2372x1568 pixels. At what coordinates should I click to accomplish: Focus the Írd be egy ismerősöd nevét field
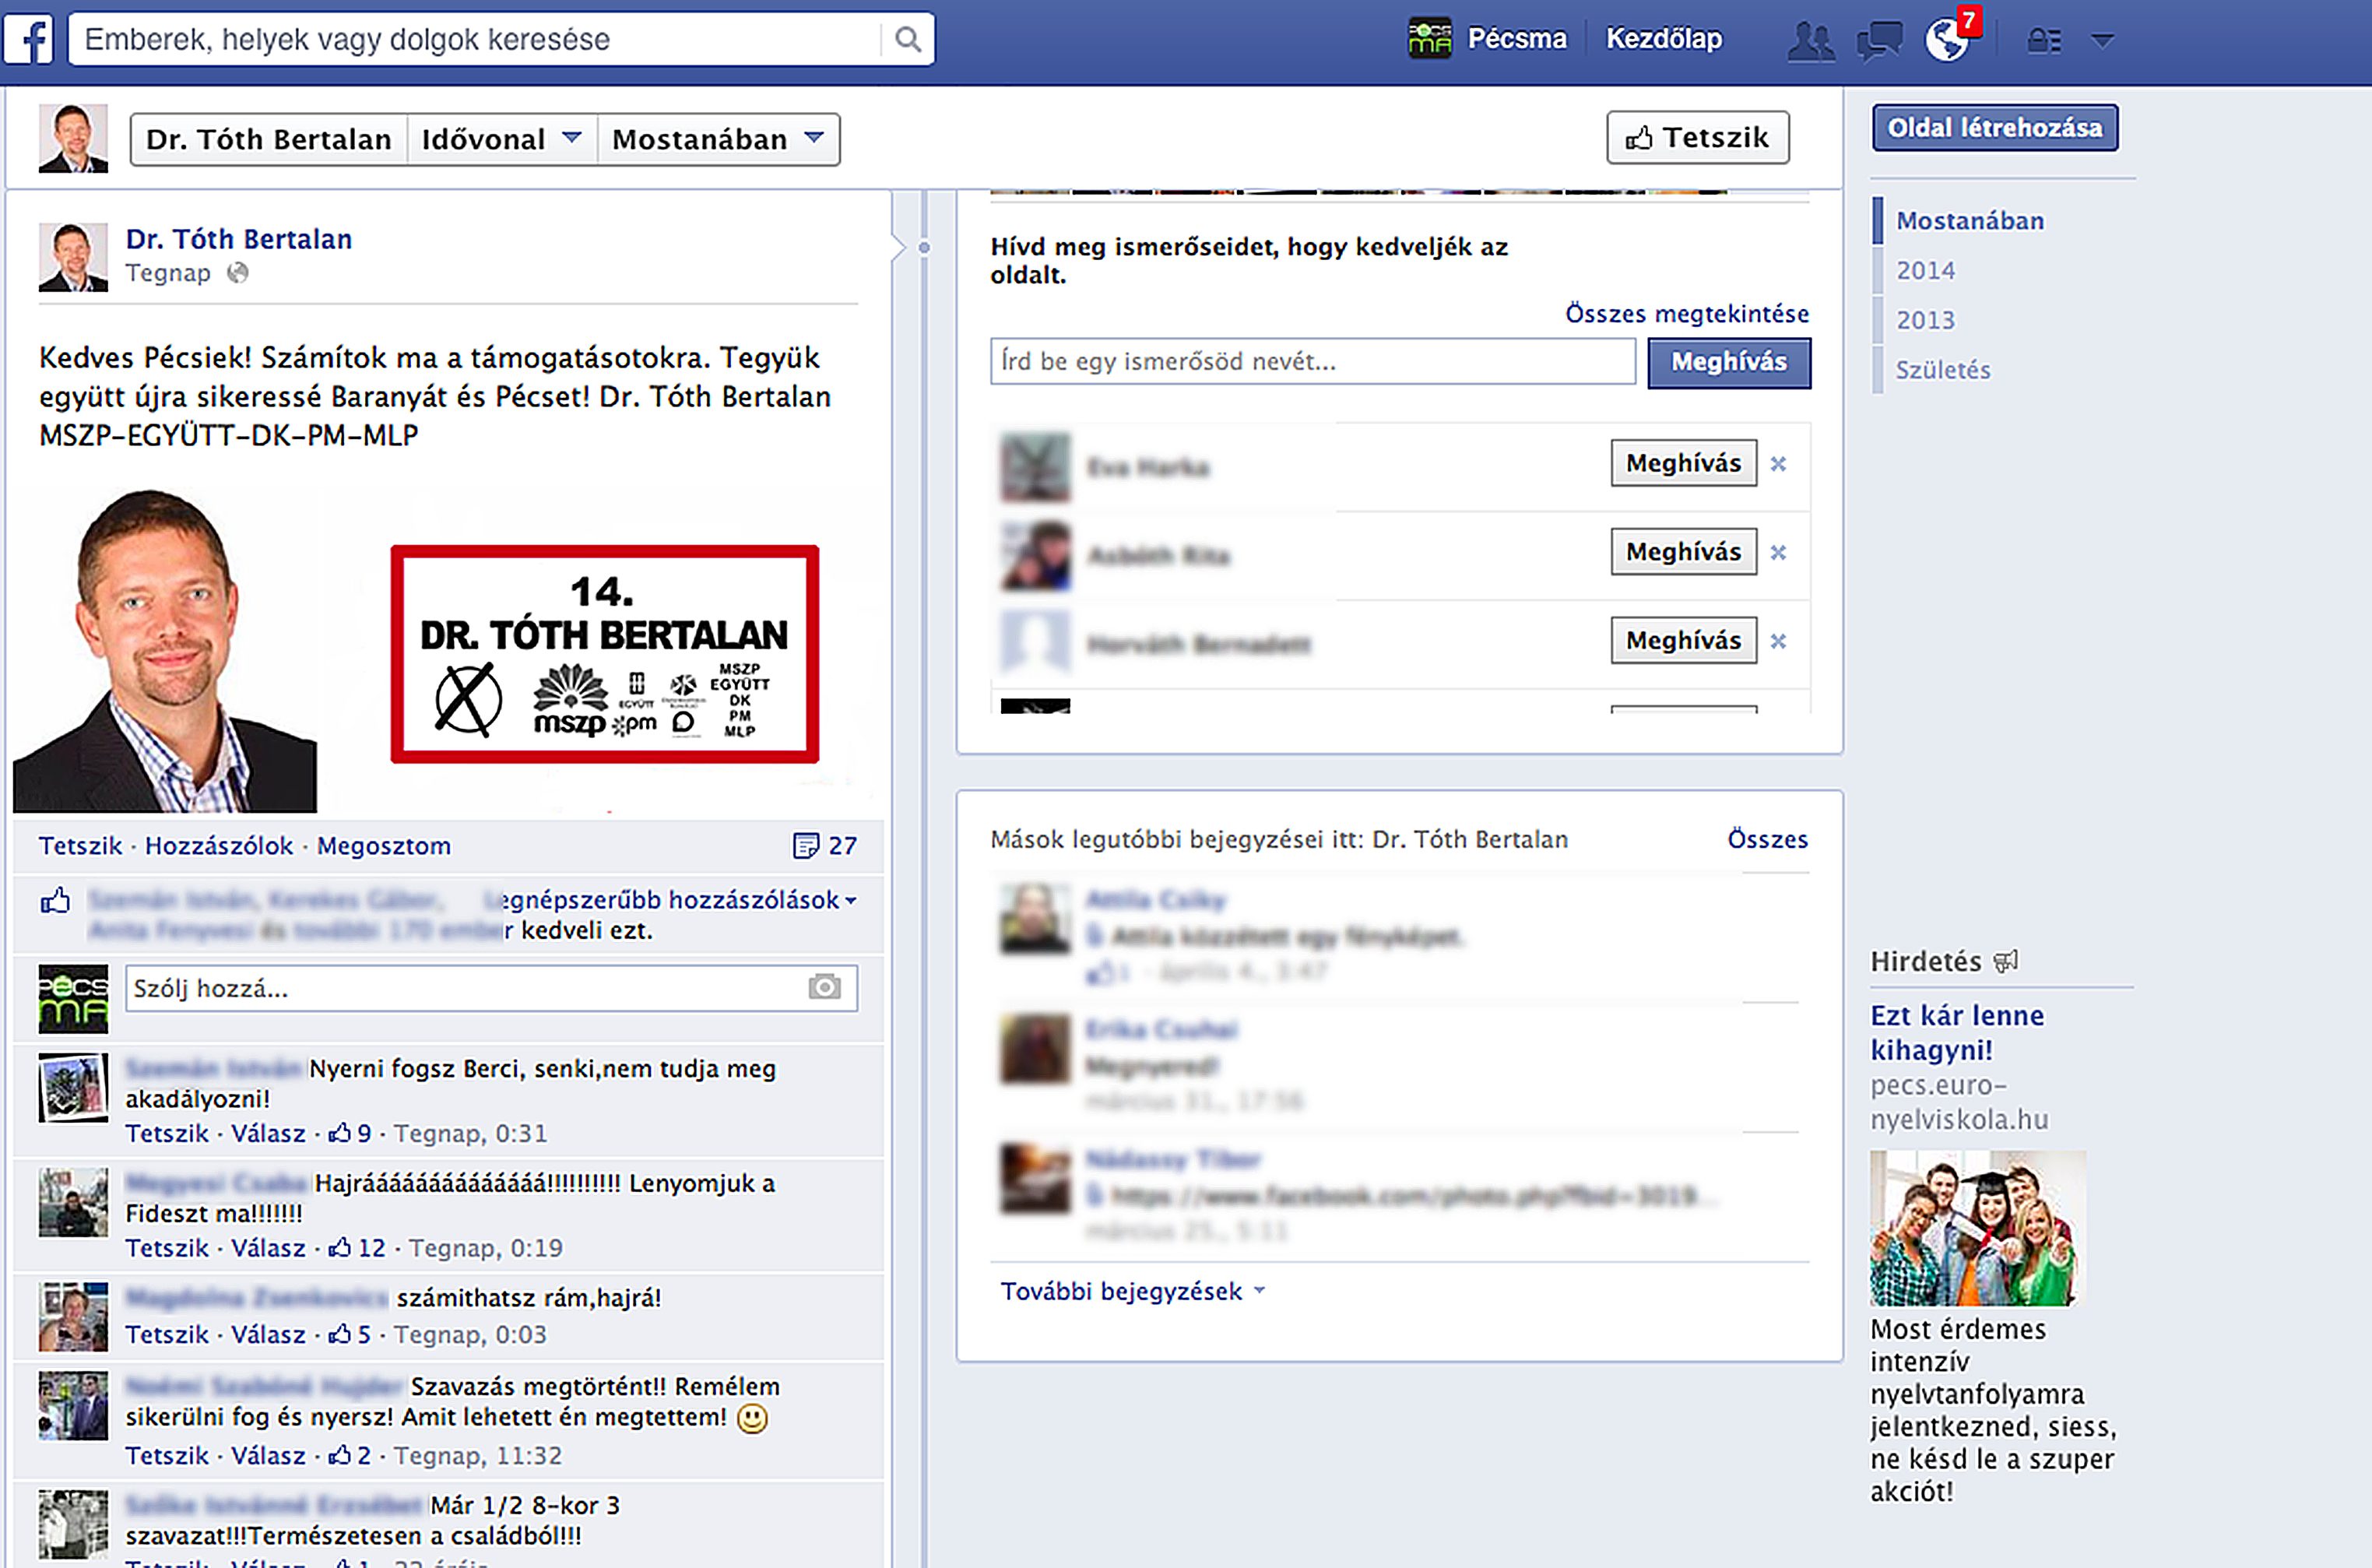point(1313,361)
